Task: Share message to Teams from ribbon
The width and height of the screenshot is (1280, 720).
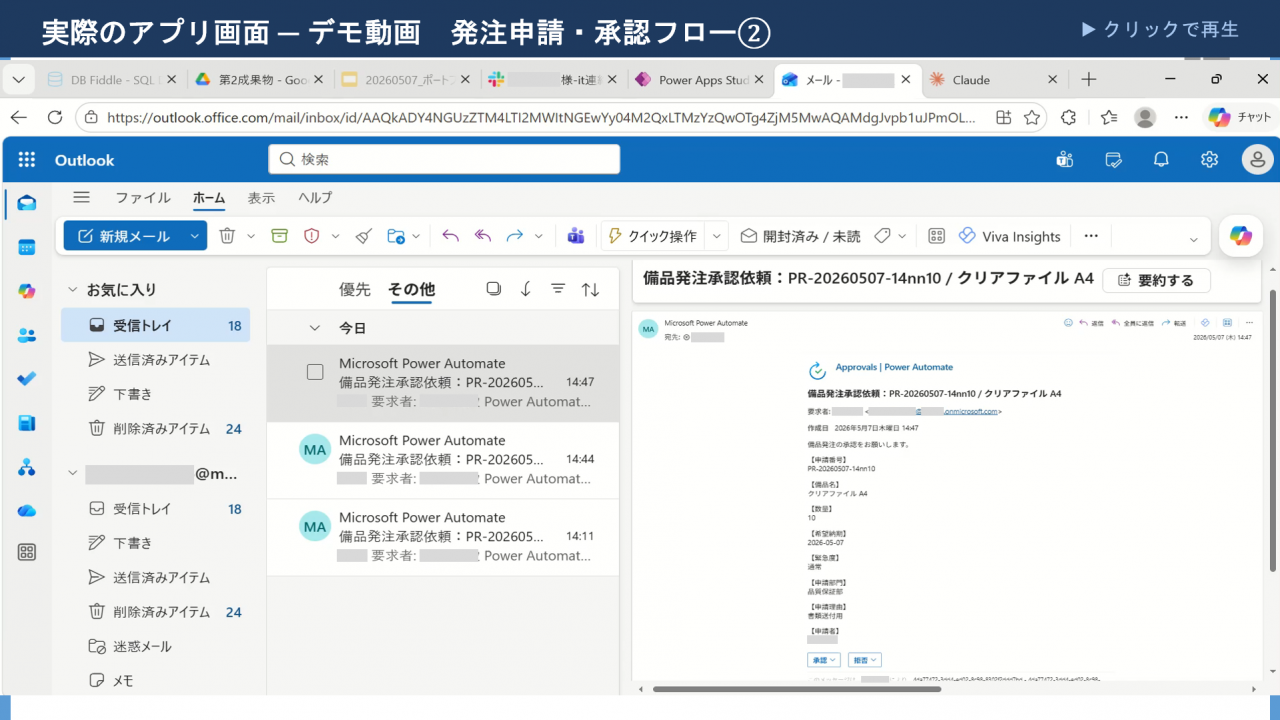Action: click(x=576, y=236)
